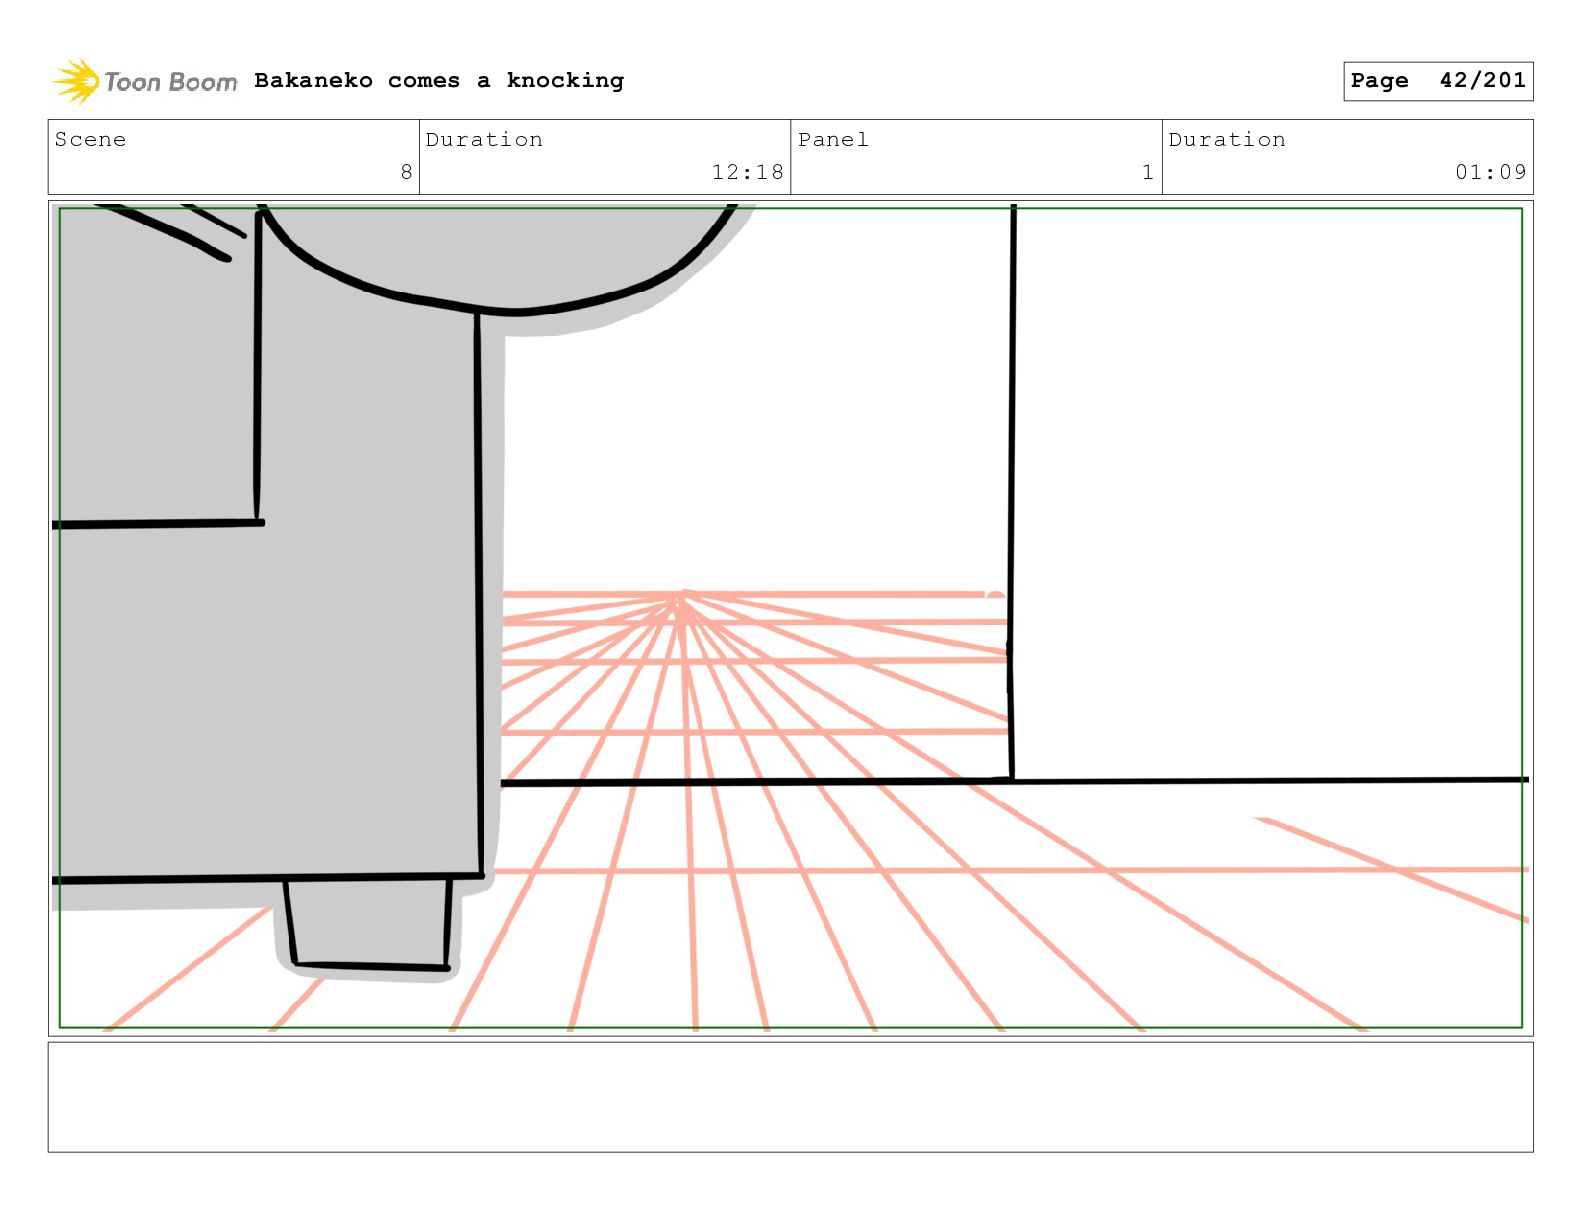Click the 'Scene' label
Screen dimensions: 1584x1224
coord(90,139)
